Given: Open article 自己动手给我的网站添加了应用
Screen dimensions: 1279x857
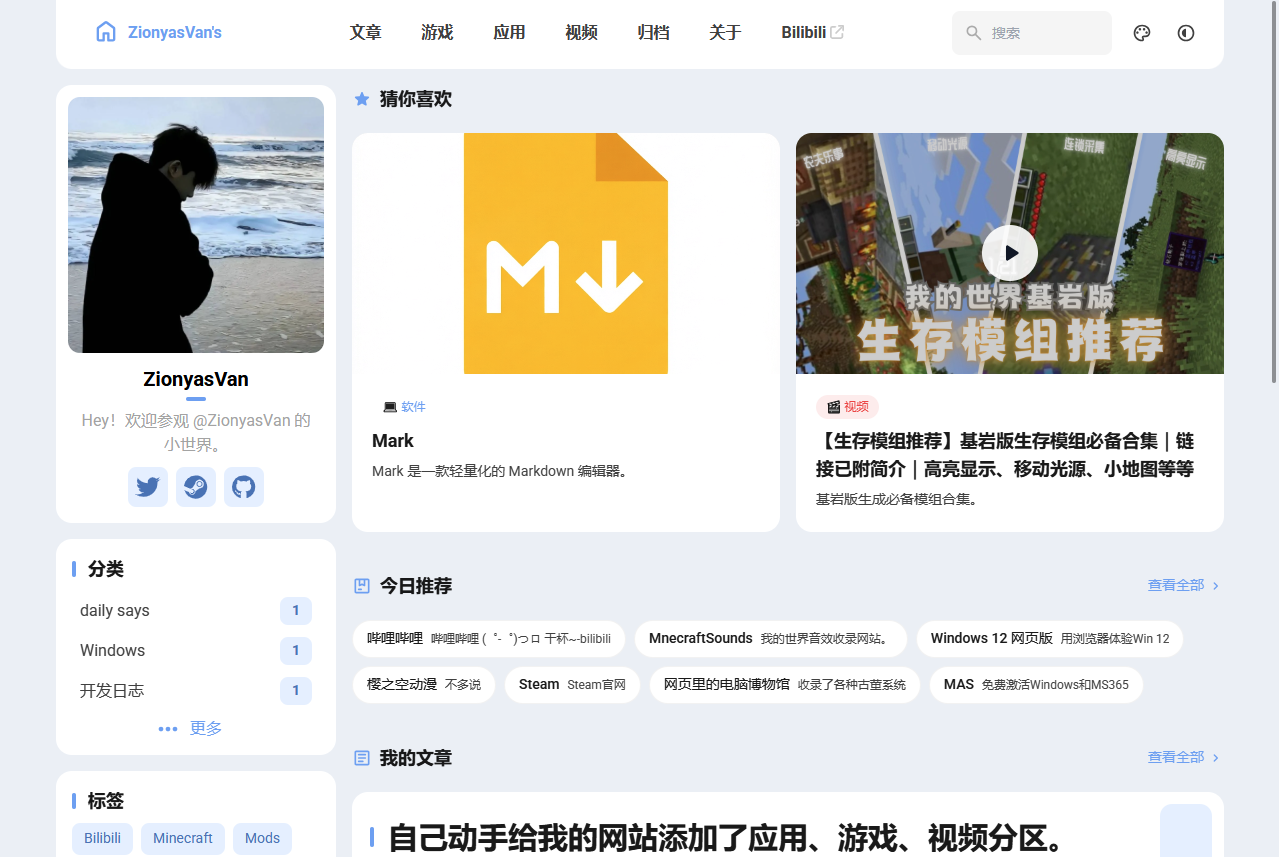Looking at the screenshot, I should pyautogui.click(x=726, y=838).
